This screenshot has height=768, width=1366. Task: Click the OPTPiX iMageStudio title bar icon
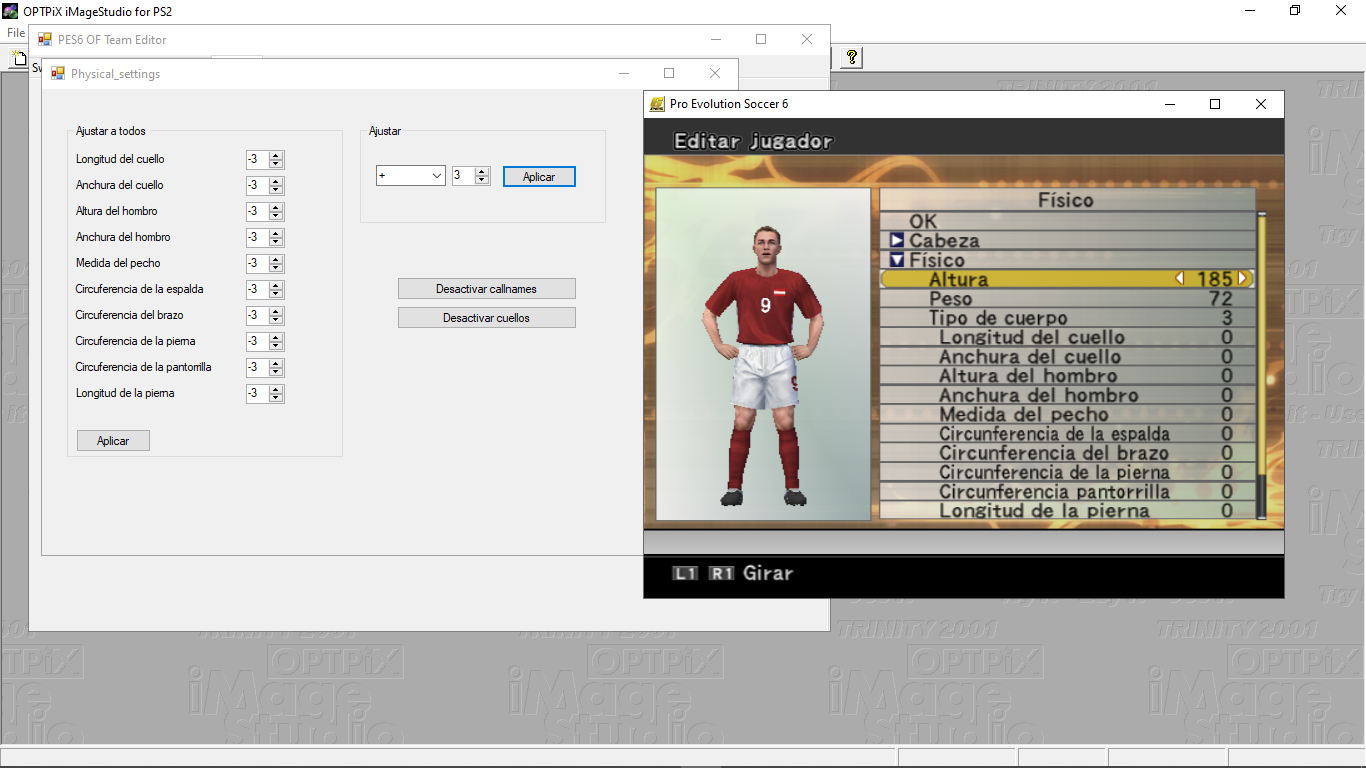10,11
